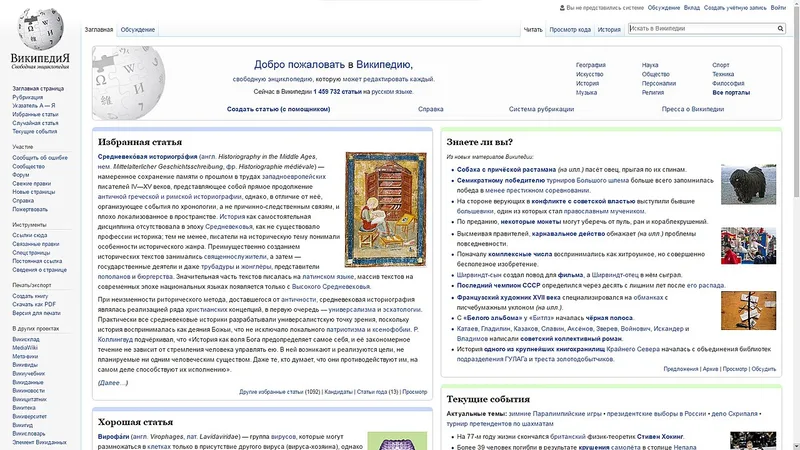This screenshot has height=450, width=800.
Task: Click Сообщить об ошибке link
Action: click(x=40, y=158)
